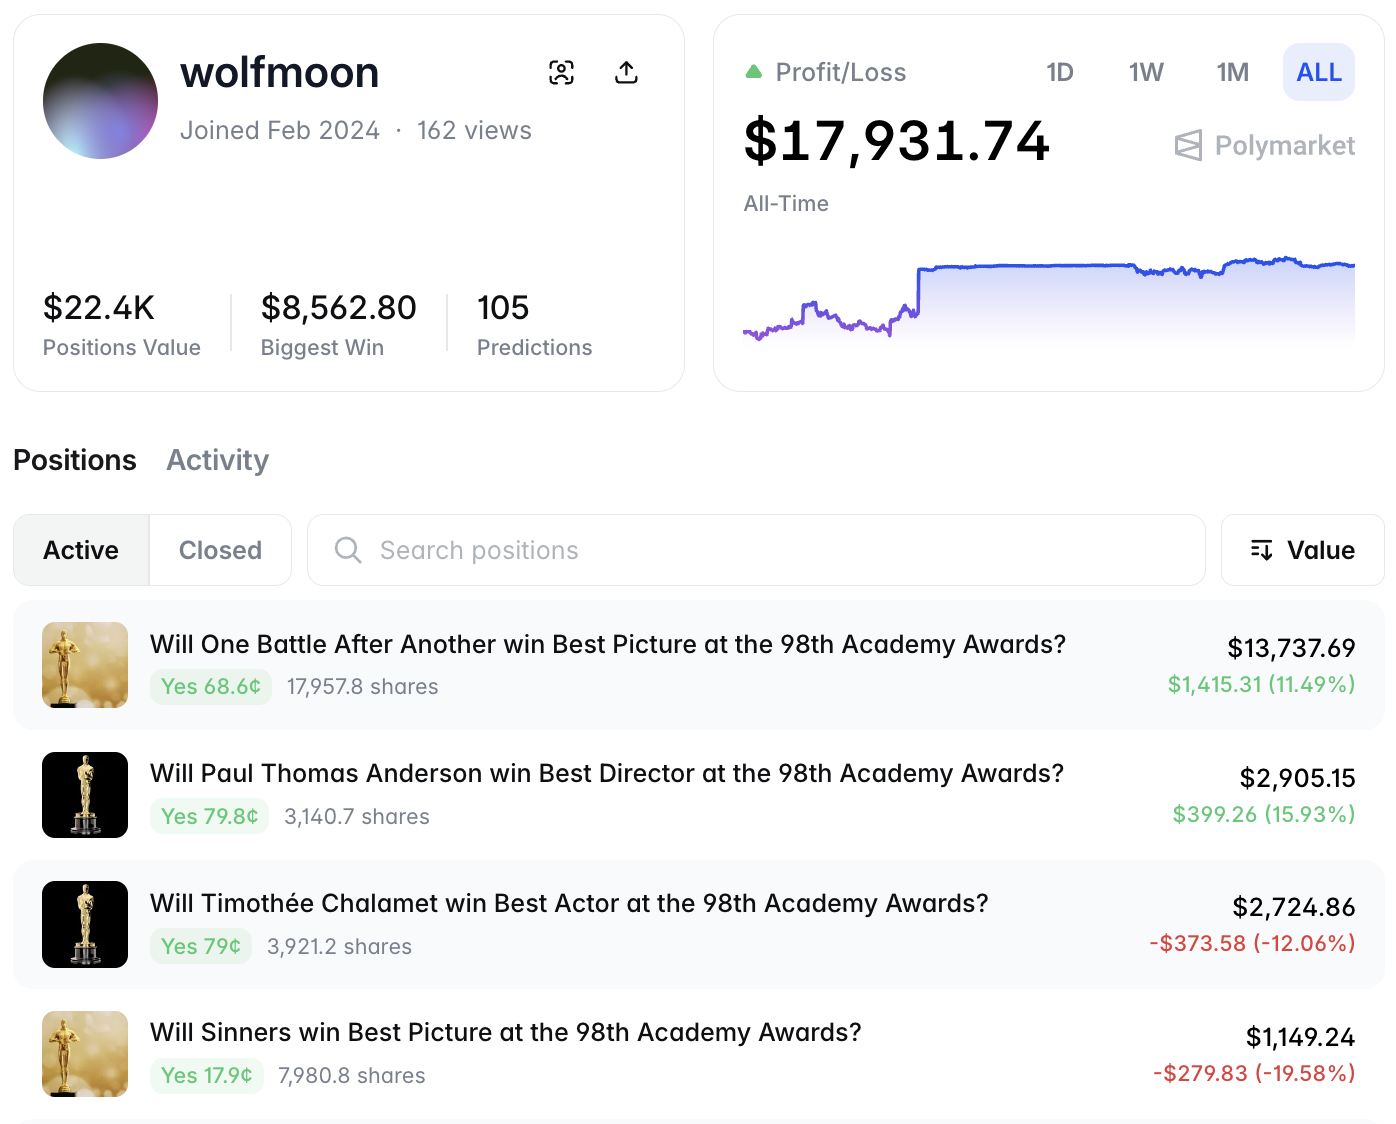Click the profile scan icon beside wolfmoon
Image resolution: width=1396 pixels, height=1124 pixels.
[x=562, y=72]
